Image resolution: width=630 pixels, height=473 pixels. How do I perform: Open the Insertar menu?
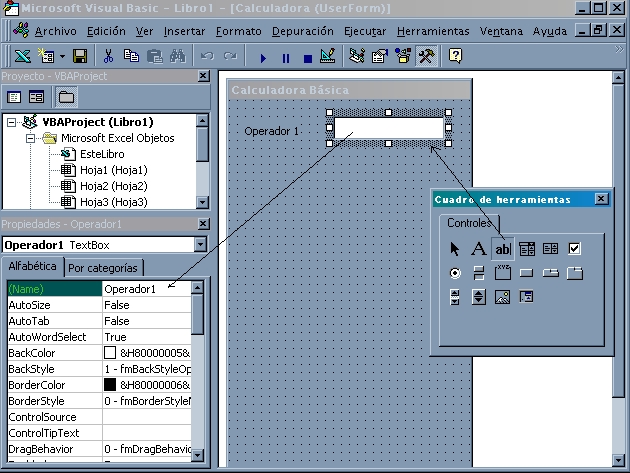pyautogui.click(x=184, y=31)
